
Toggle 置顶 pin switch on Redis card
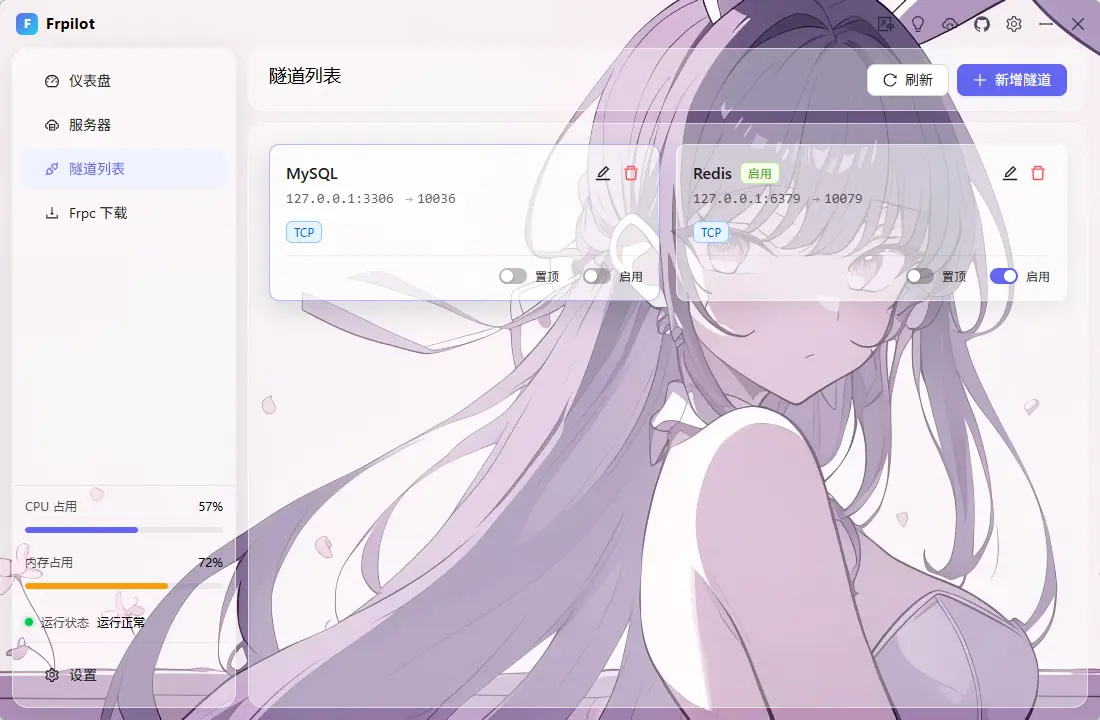(x=920, y=276)
